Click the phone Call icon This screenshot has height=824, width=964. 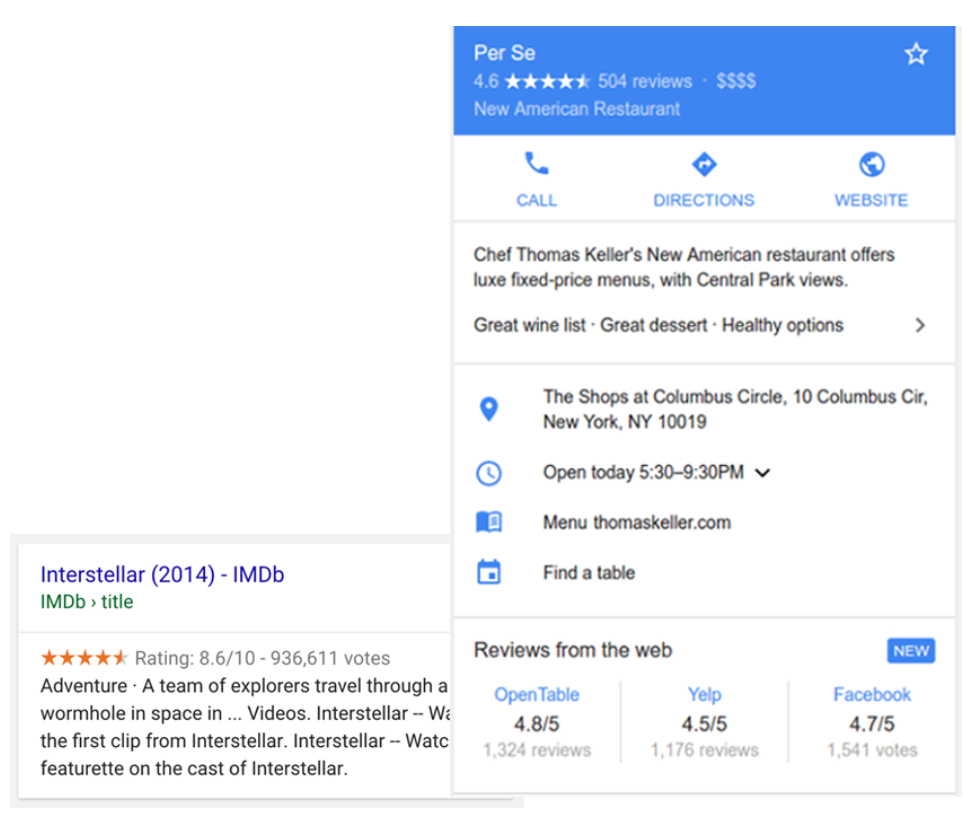pos(537,164)
